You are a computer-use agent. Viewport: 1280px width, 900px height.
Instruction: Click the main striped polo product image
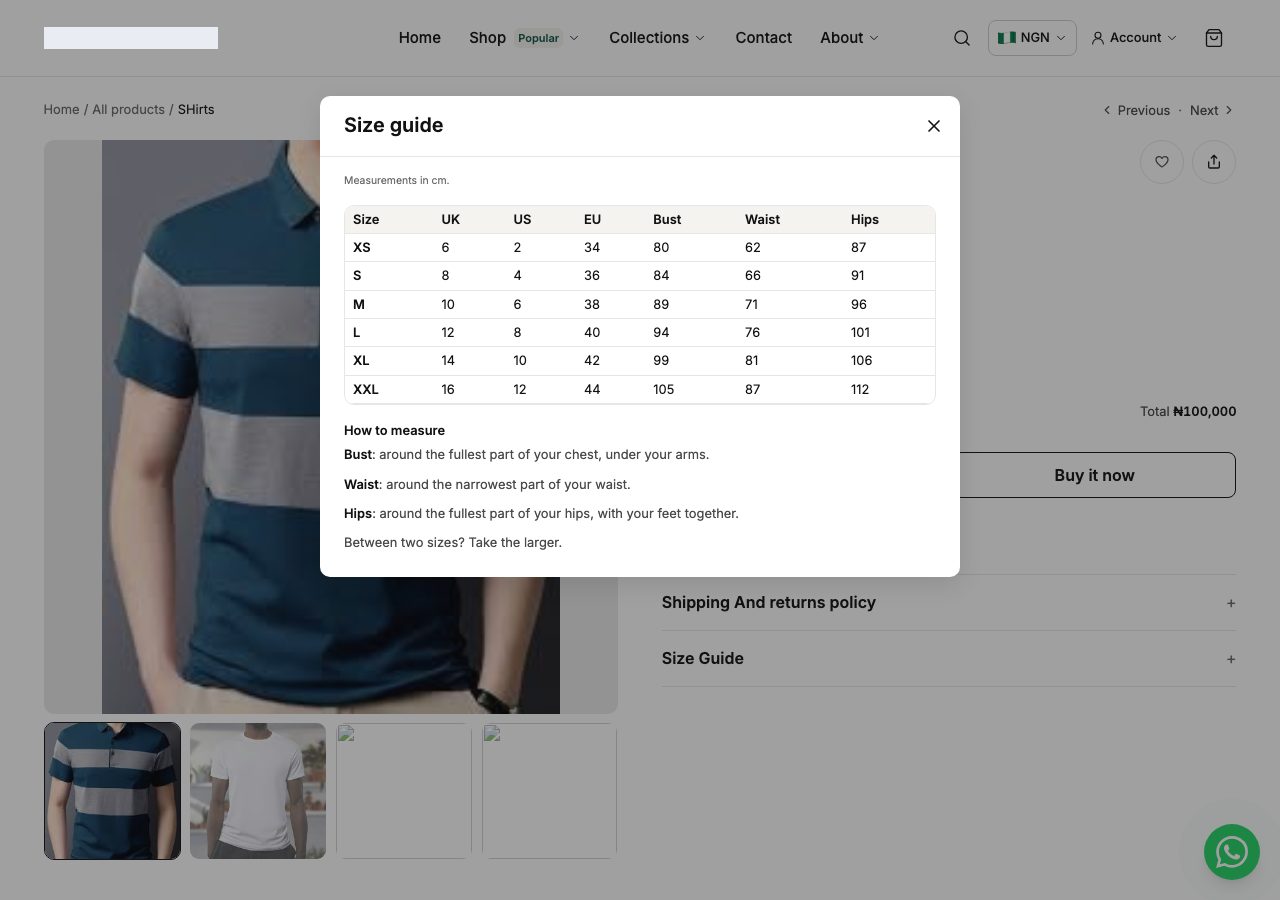tap(331, 427)
